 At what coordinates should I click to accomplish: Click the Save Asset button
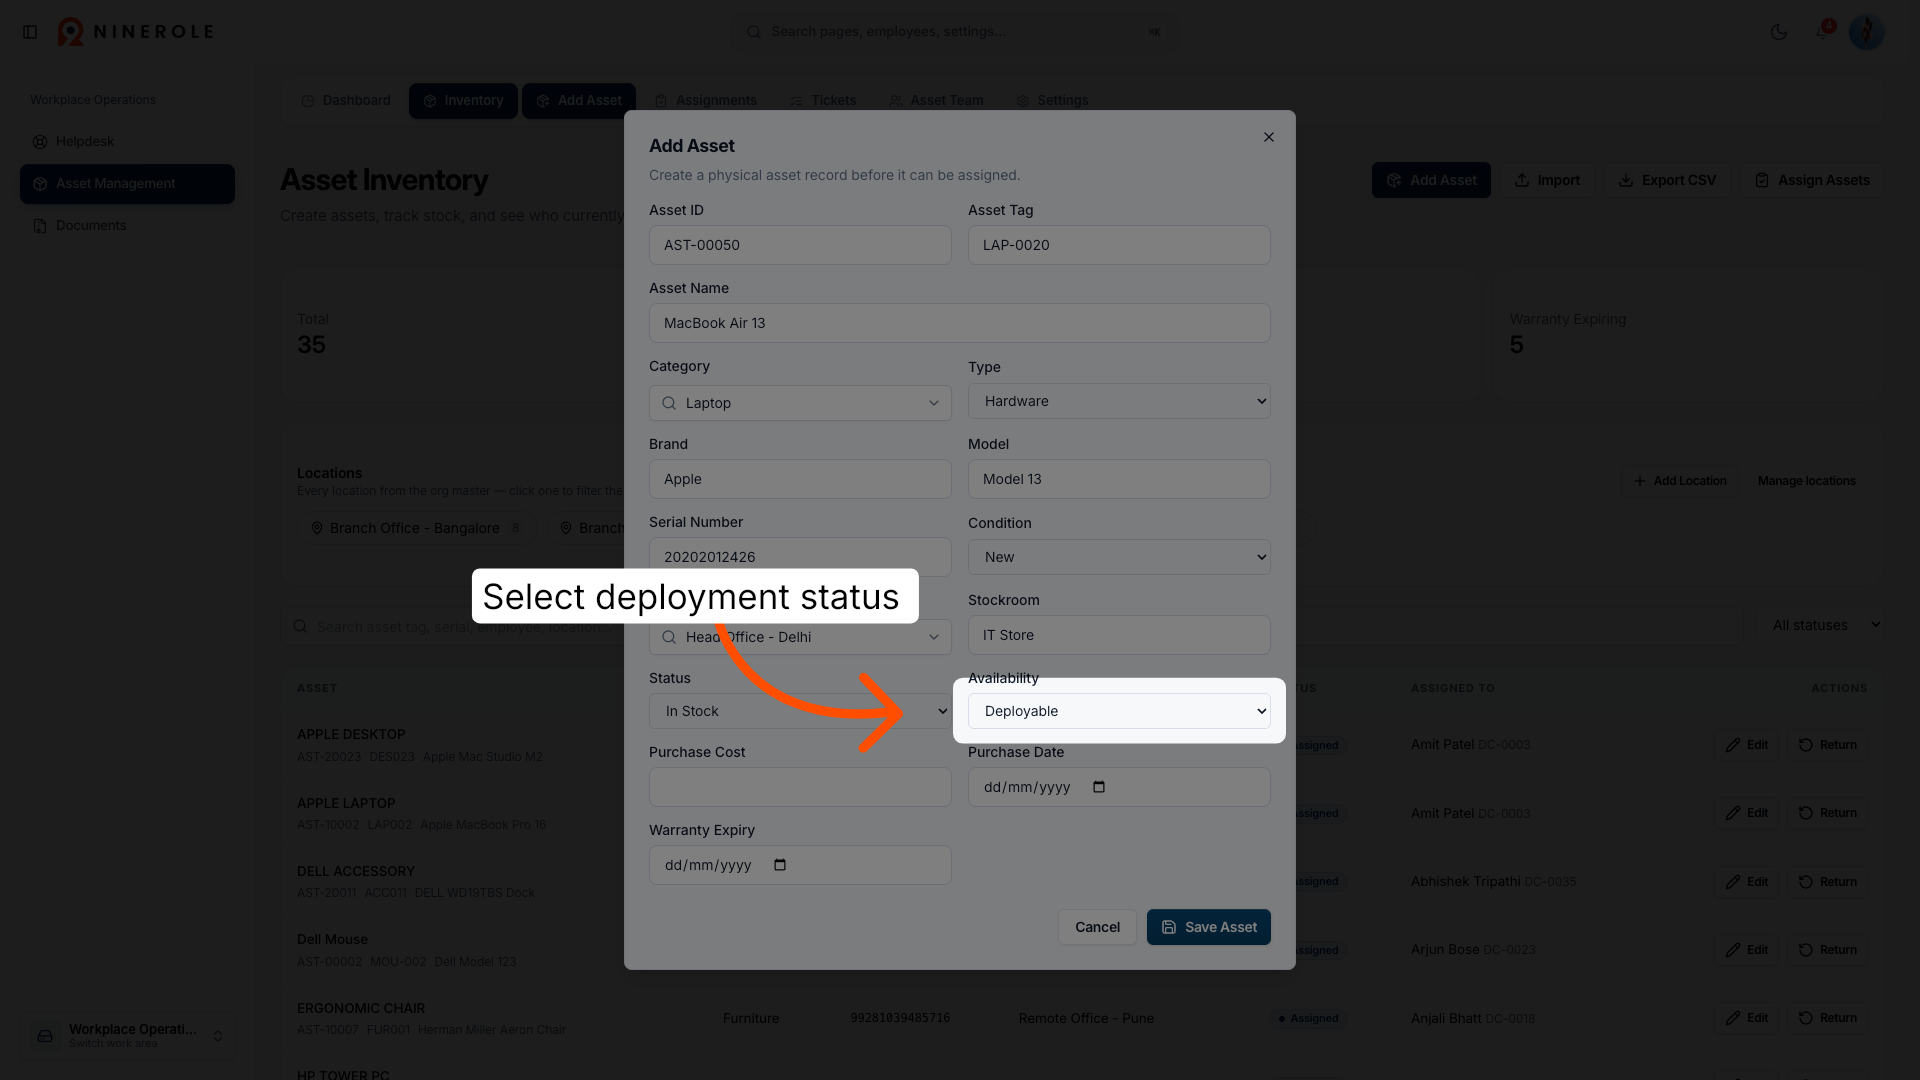(x=1208, y=927)
